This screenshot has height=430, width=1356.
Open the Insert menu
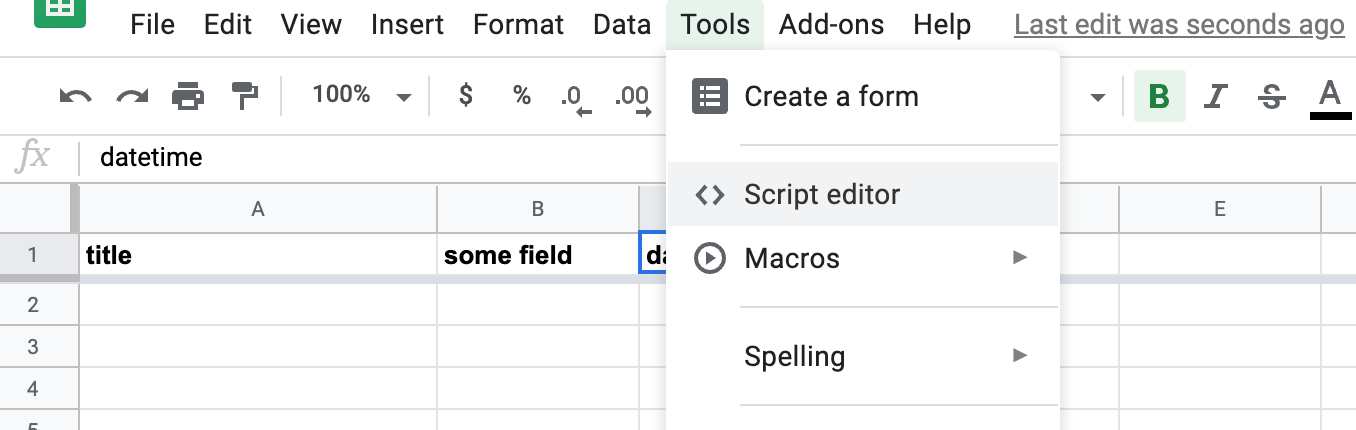[407, 24]
